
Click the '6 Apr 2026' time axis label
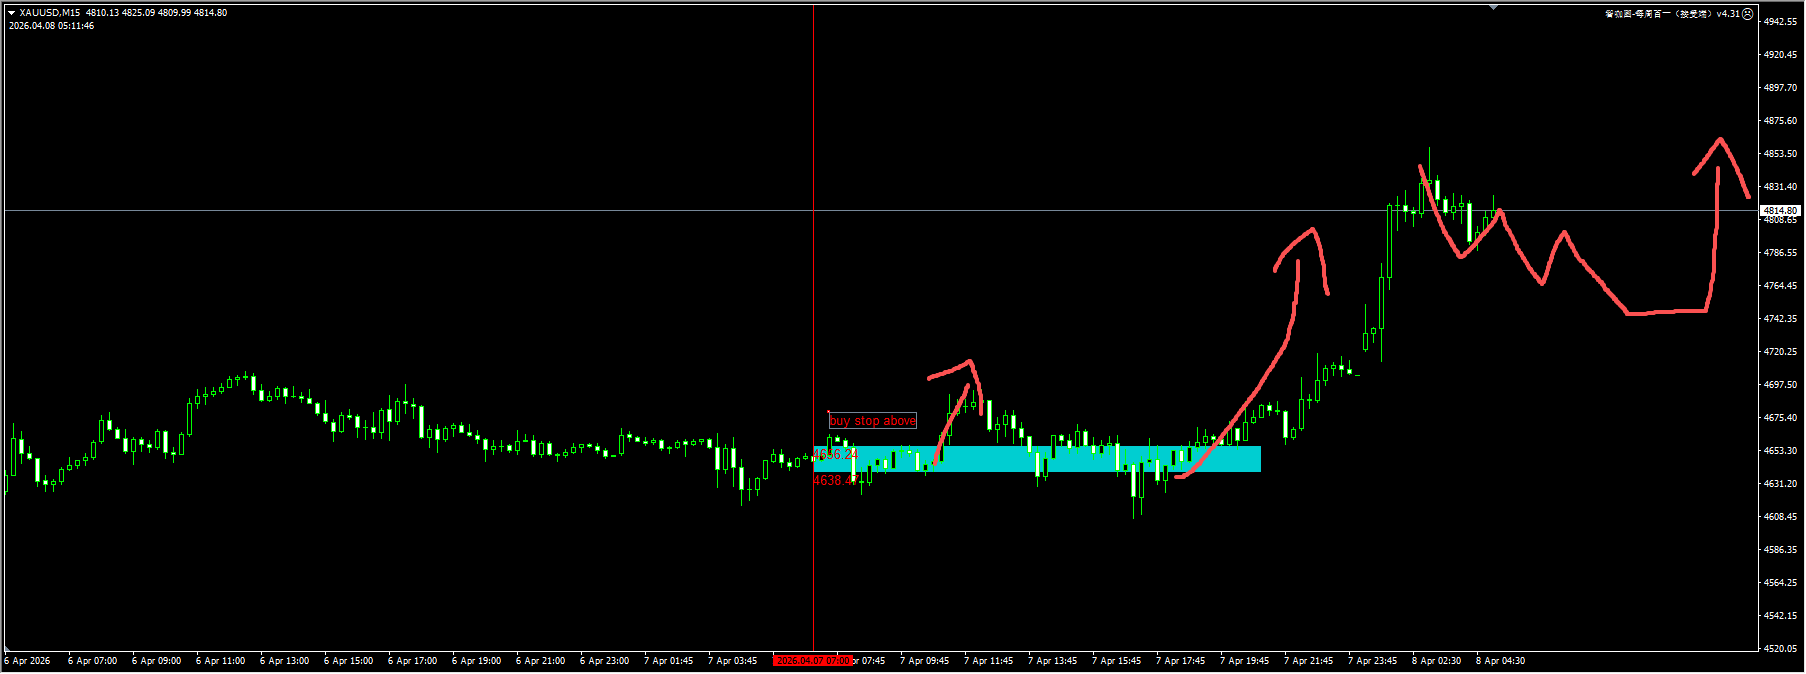[27, 660]
